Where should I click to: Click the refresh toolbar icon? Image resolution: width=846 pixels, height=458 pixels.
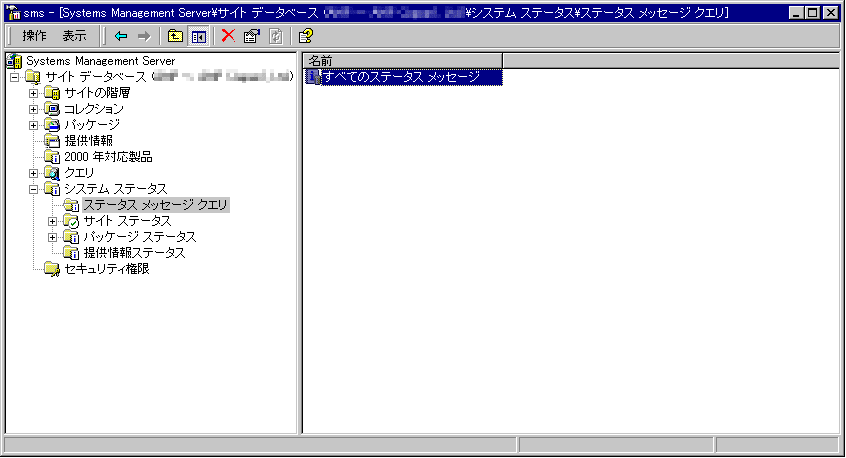point(276,36)
